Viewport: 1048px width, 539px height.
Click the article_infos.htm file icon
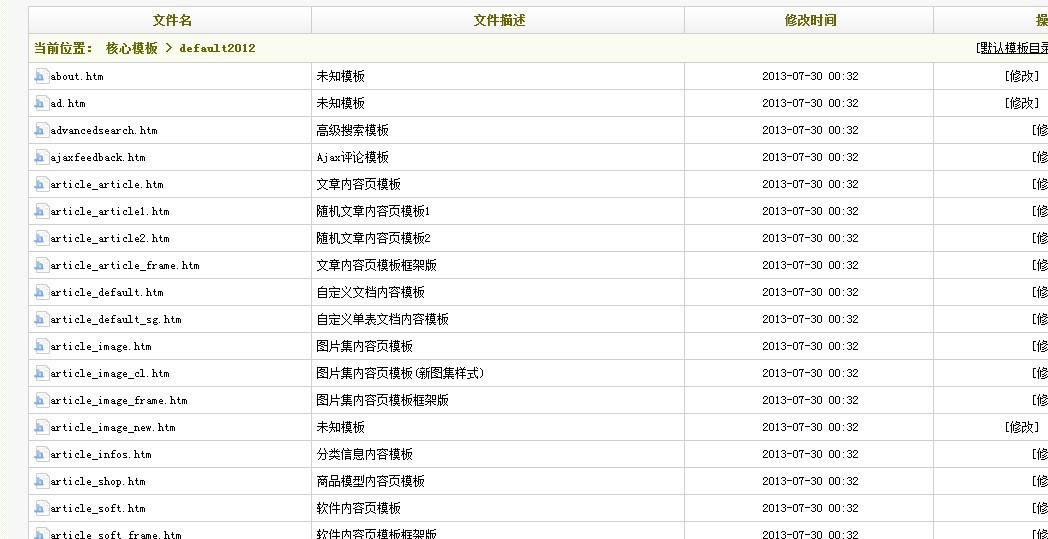coord(41,454)
